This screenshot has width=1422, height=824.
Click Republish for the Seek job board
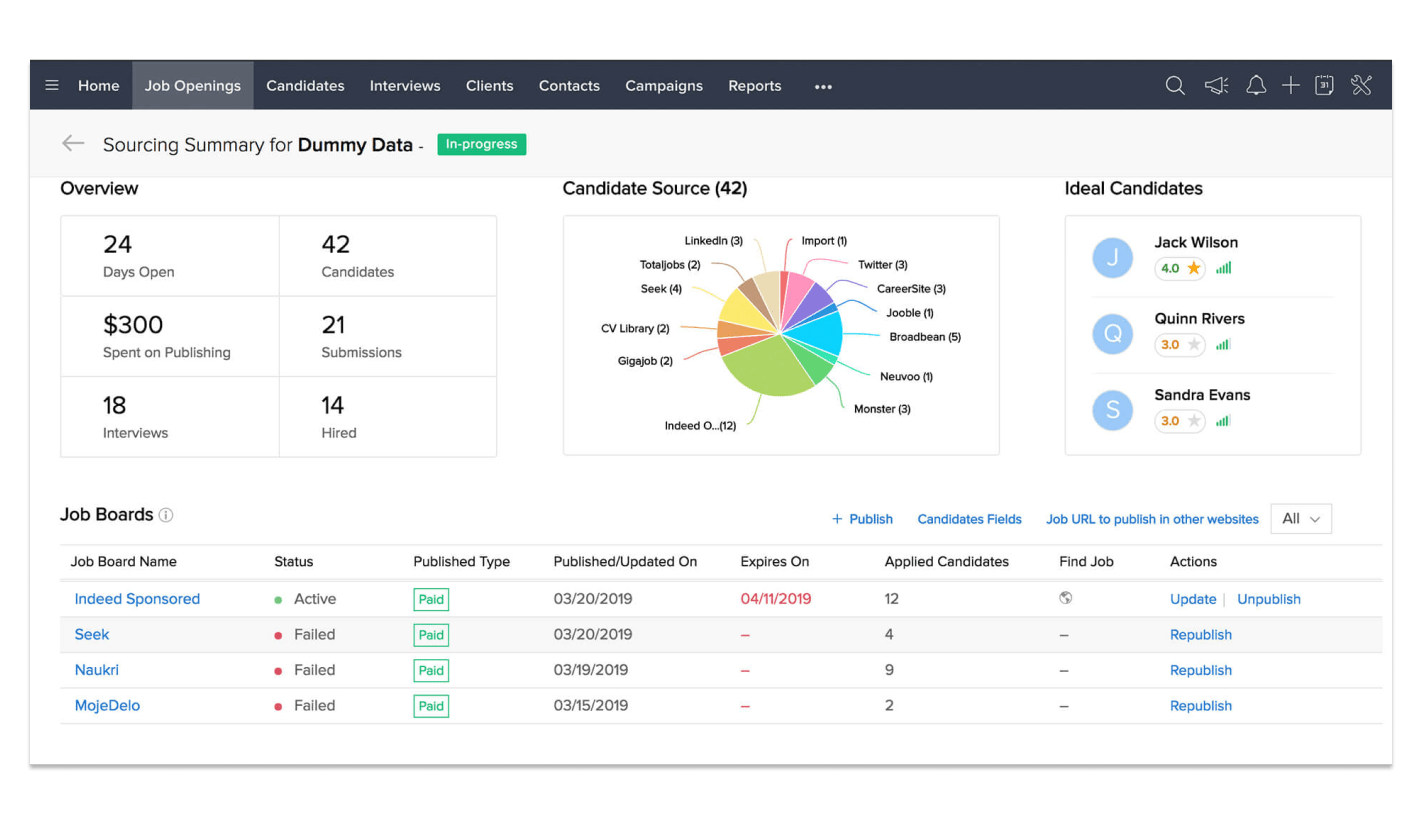[x=1200, y=635]
